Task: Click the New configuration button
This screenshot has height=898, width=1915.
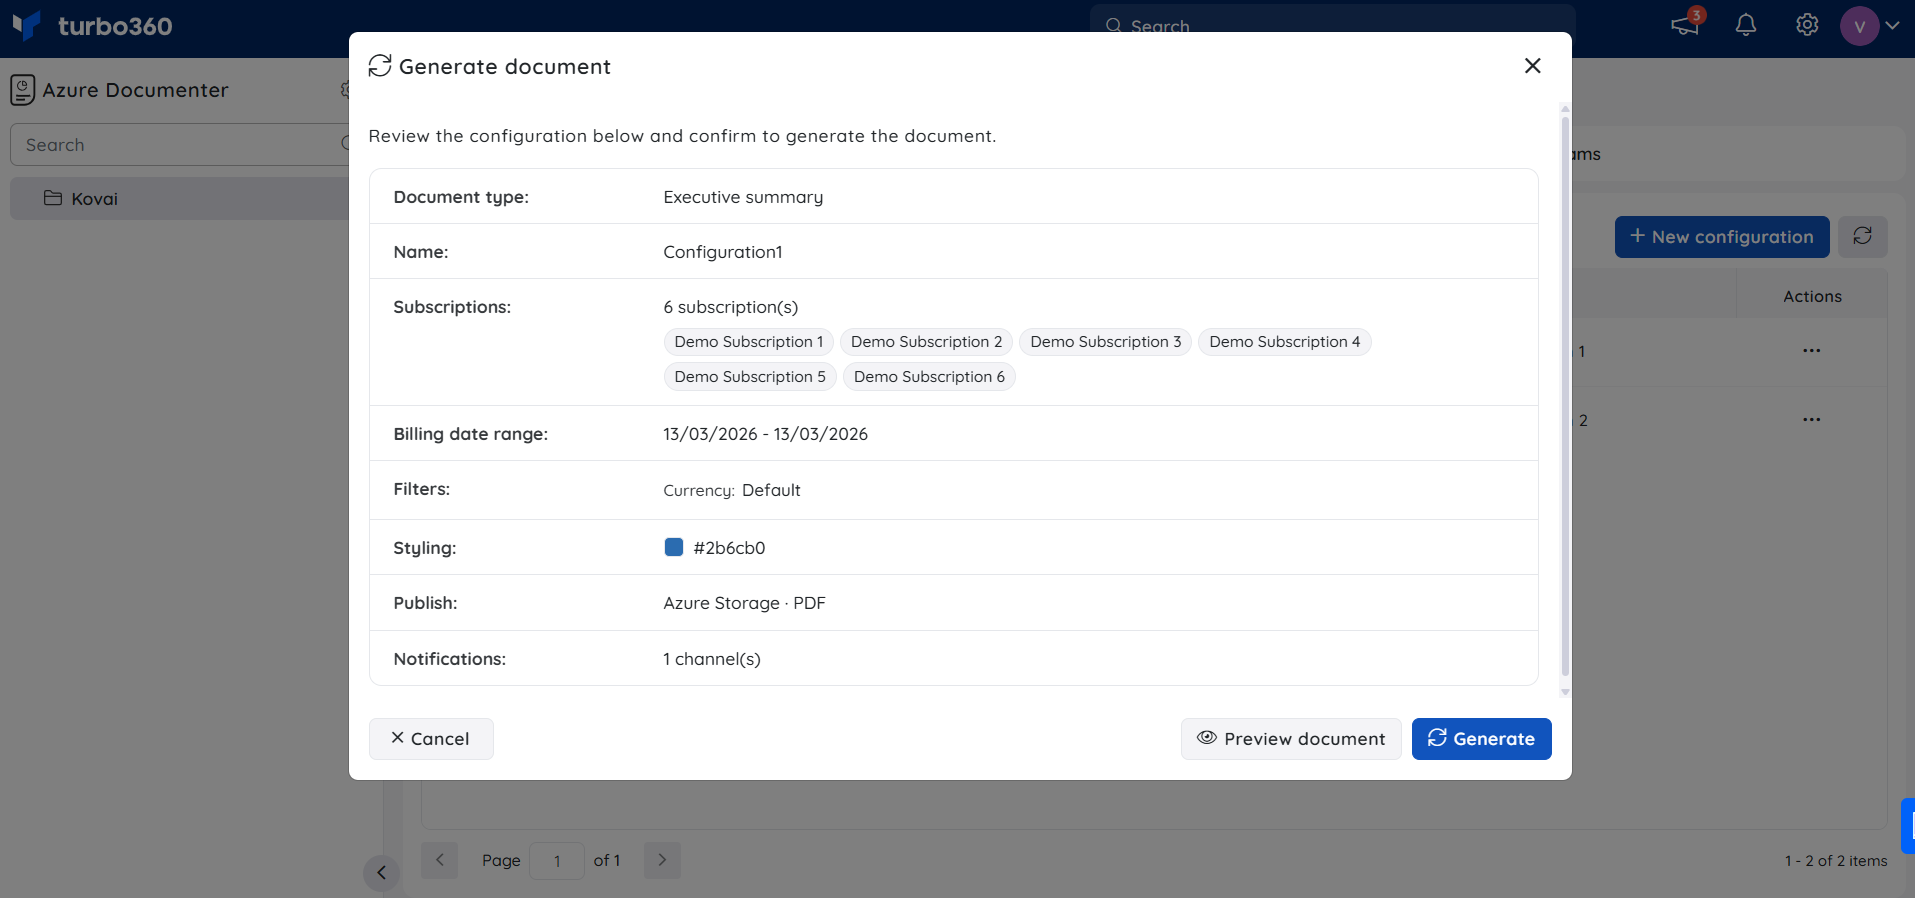Action: click(1721, 237)
